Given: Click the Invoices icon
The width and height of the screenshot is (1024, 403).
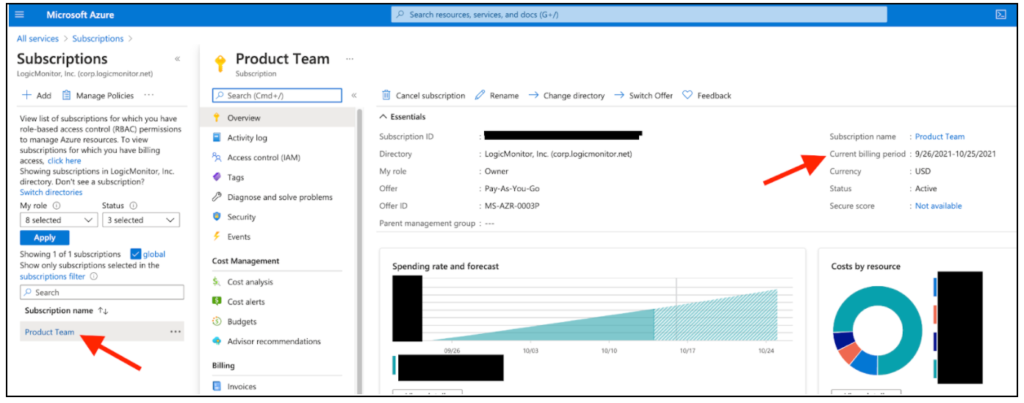Looking at the screenshot, I should pyautogui.click(x=217, y=387).
